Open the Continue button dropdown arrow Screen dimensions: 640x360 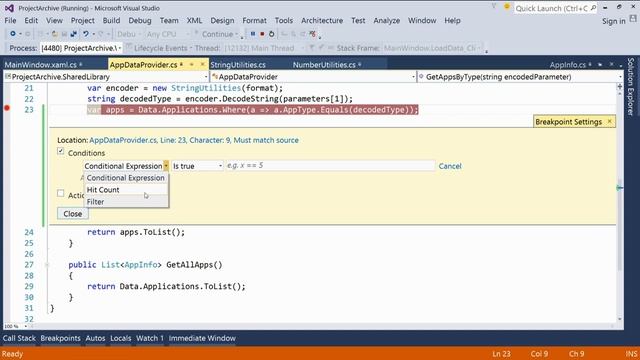coord(237,34)
